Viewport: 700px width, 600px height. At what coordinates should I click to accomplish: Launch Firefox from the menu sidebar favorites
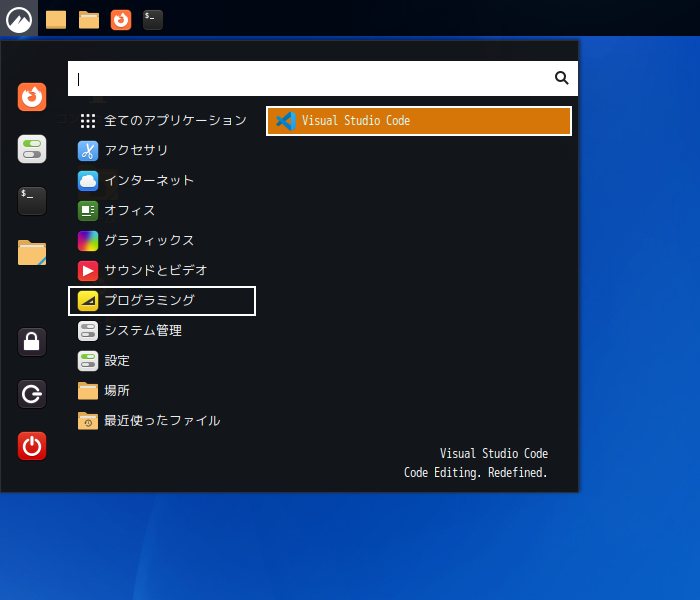coord(32,96)
